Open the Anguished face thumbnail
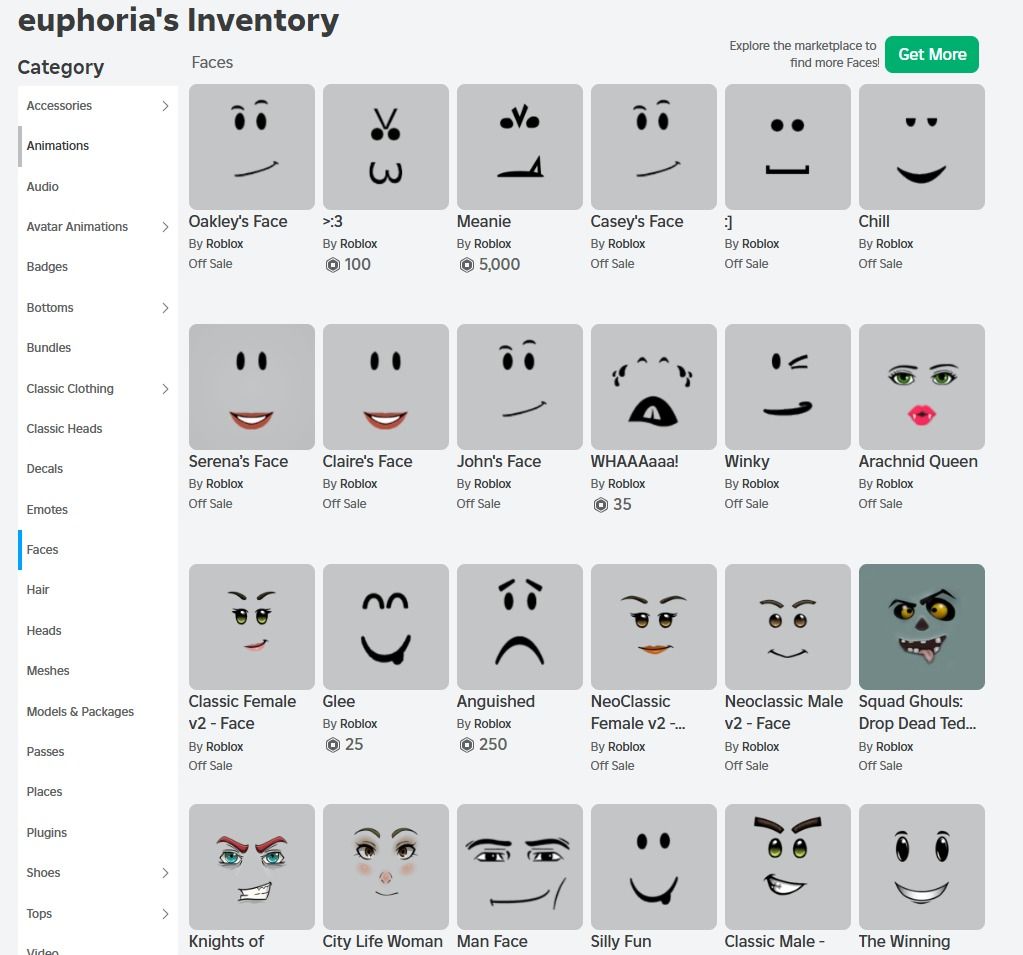 [519, 627]
